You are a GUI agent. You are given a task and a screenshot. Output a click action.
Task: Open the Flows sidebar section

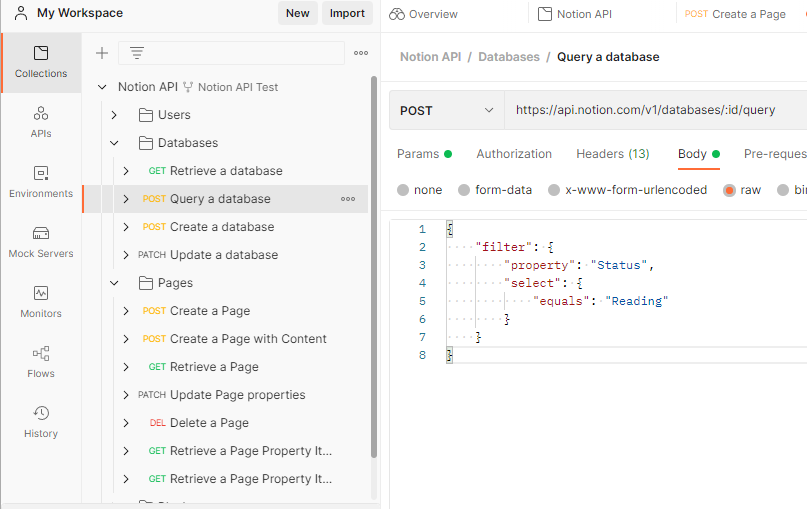coord(41,362)
